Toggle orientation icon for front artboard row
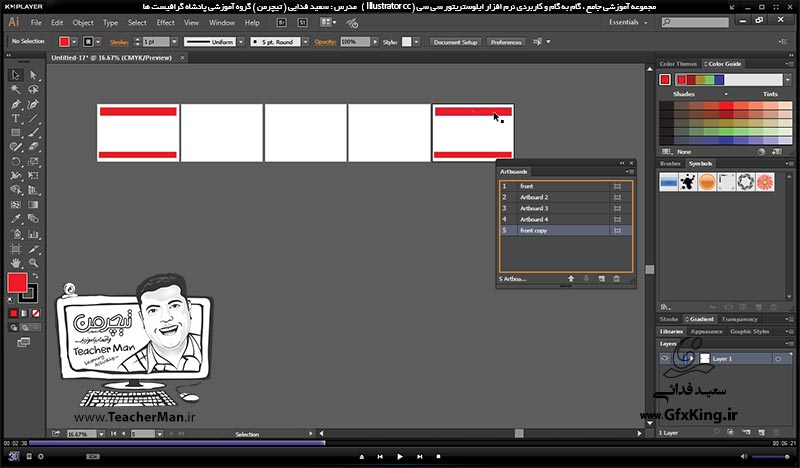Image resolution: width=800 pixels, height=468 pixels. (x=617, y=186)
